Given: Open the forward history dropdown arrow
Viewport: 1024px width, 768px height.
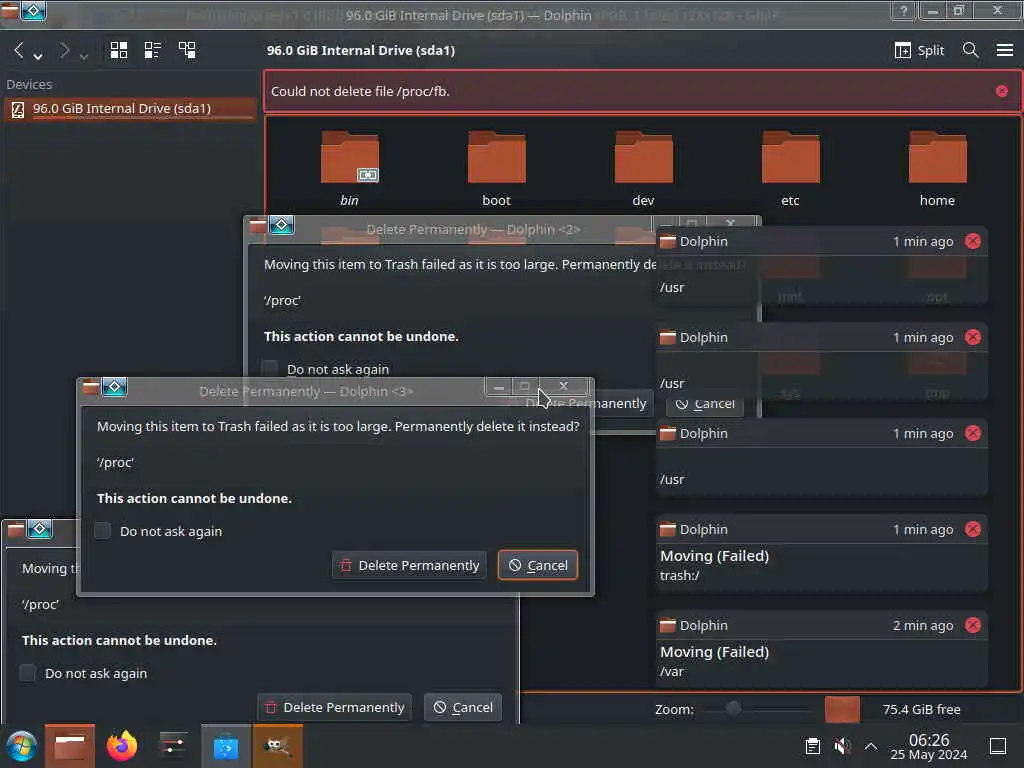Looking at the screenshot, I should [x=84, y=57].
